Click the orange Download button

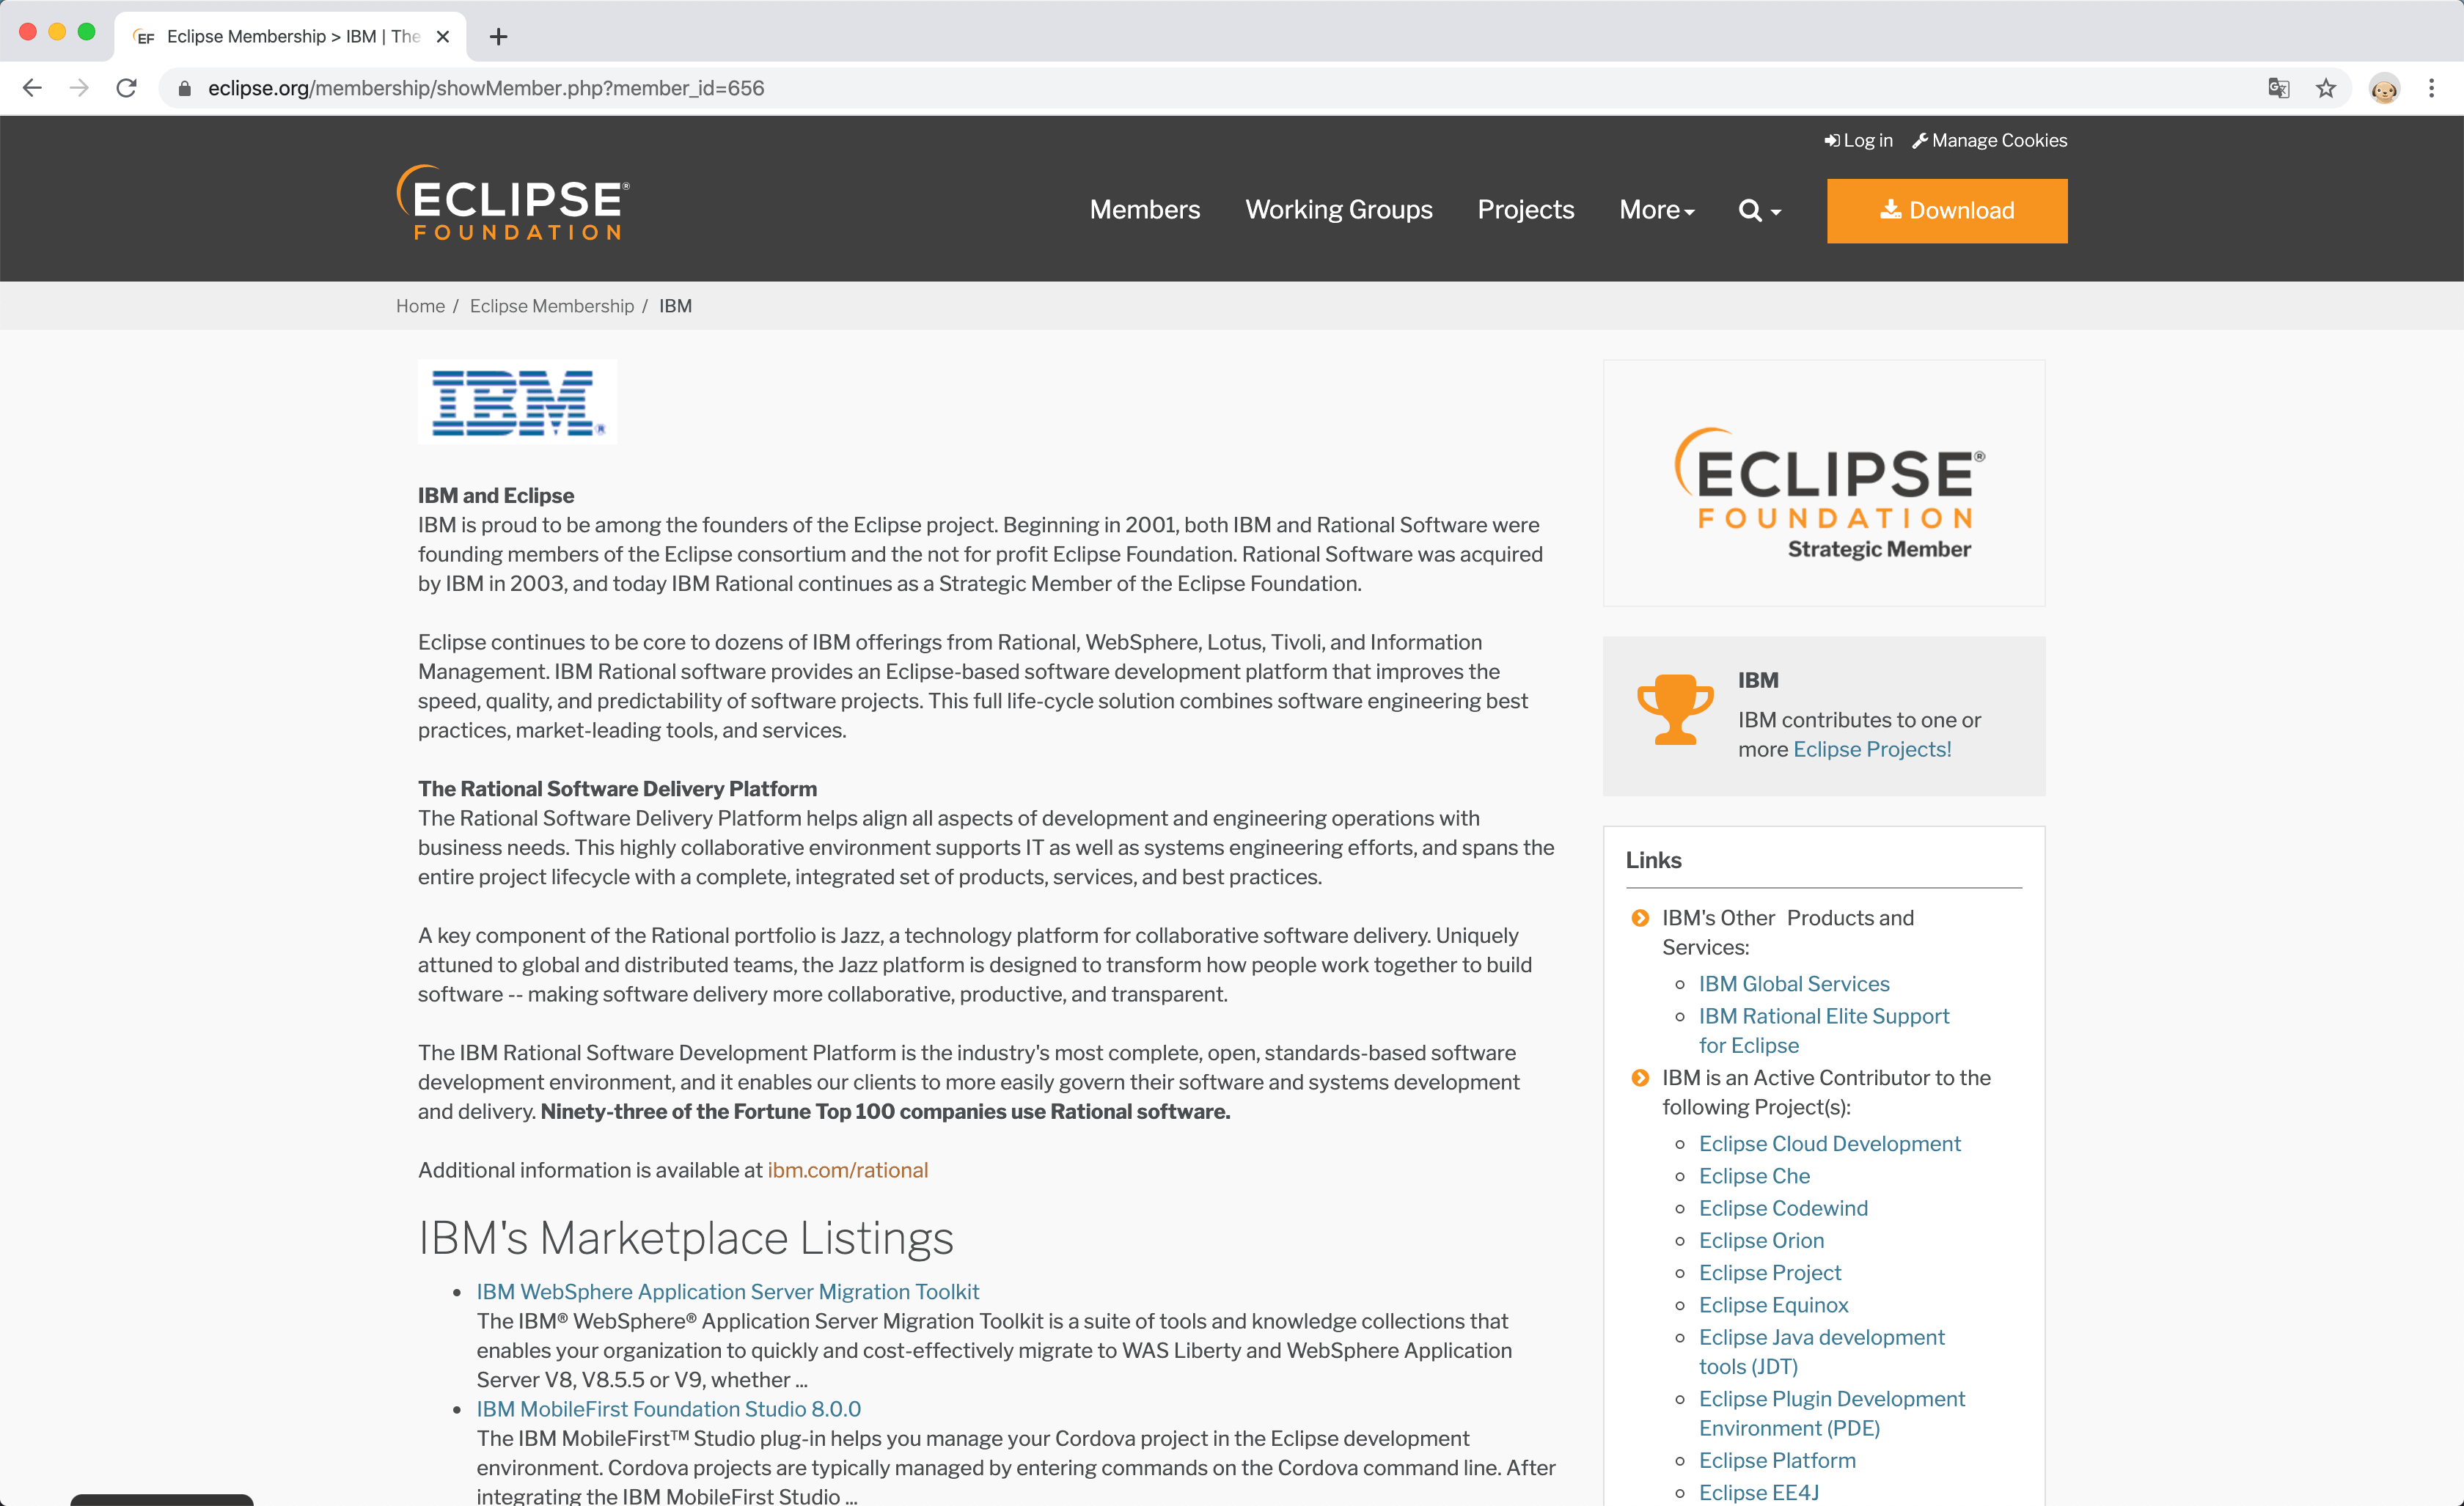coord(1947,210)
